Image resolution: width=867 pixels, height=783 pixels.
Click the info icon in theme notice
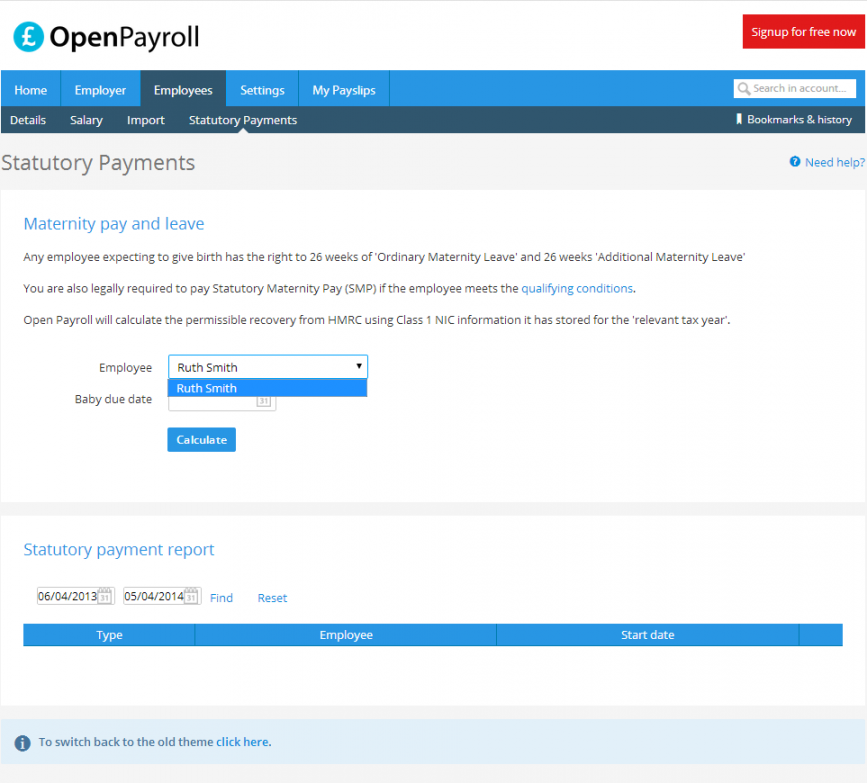tap(22, 743)
